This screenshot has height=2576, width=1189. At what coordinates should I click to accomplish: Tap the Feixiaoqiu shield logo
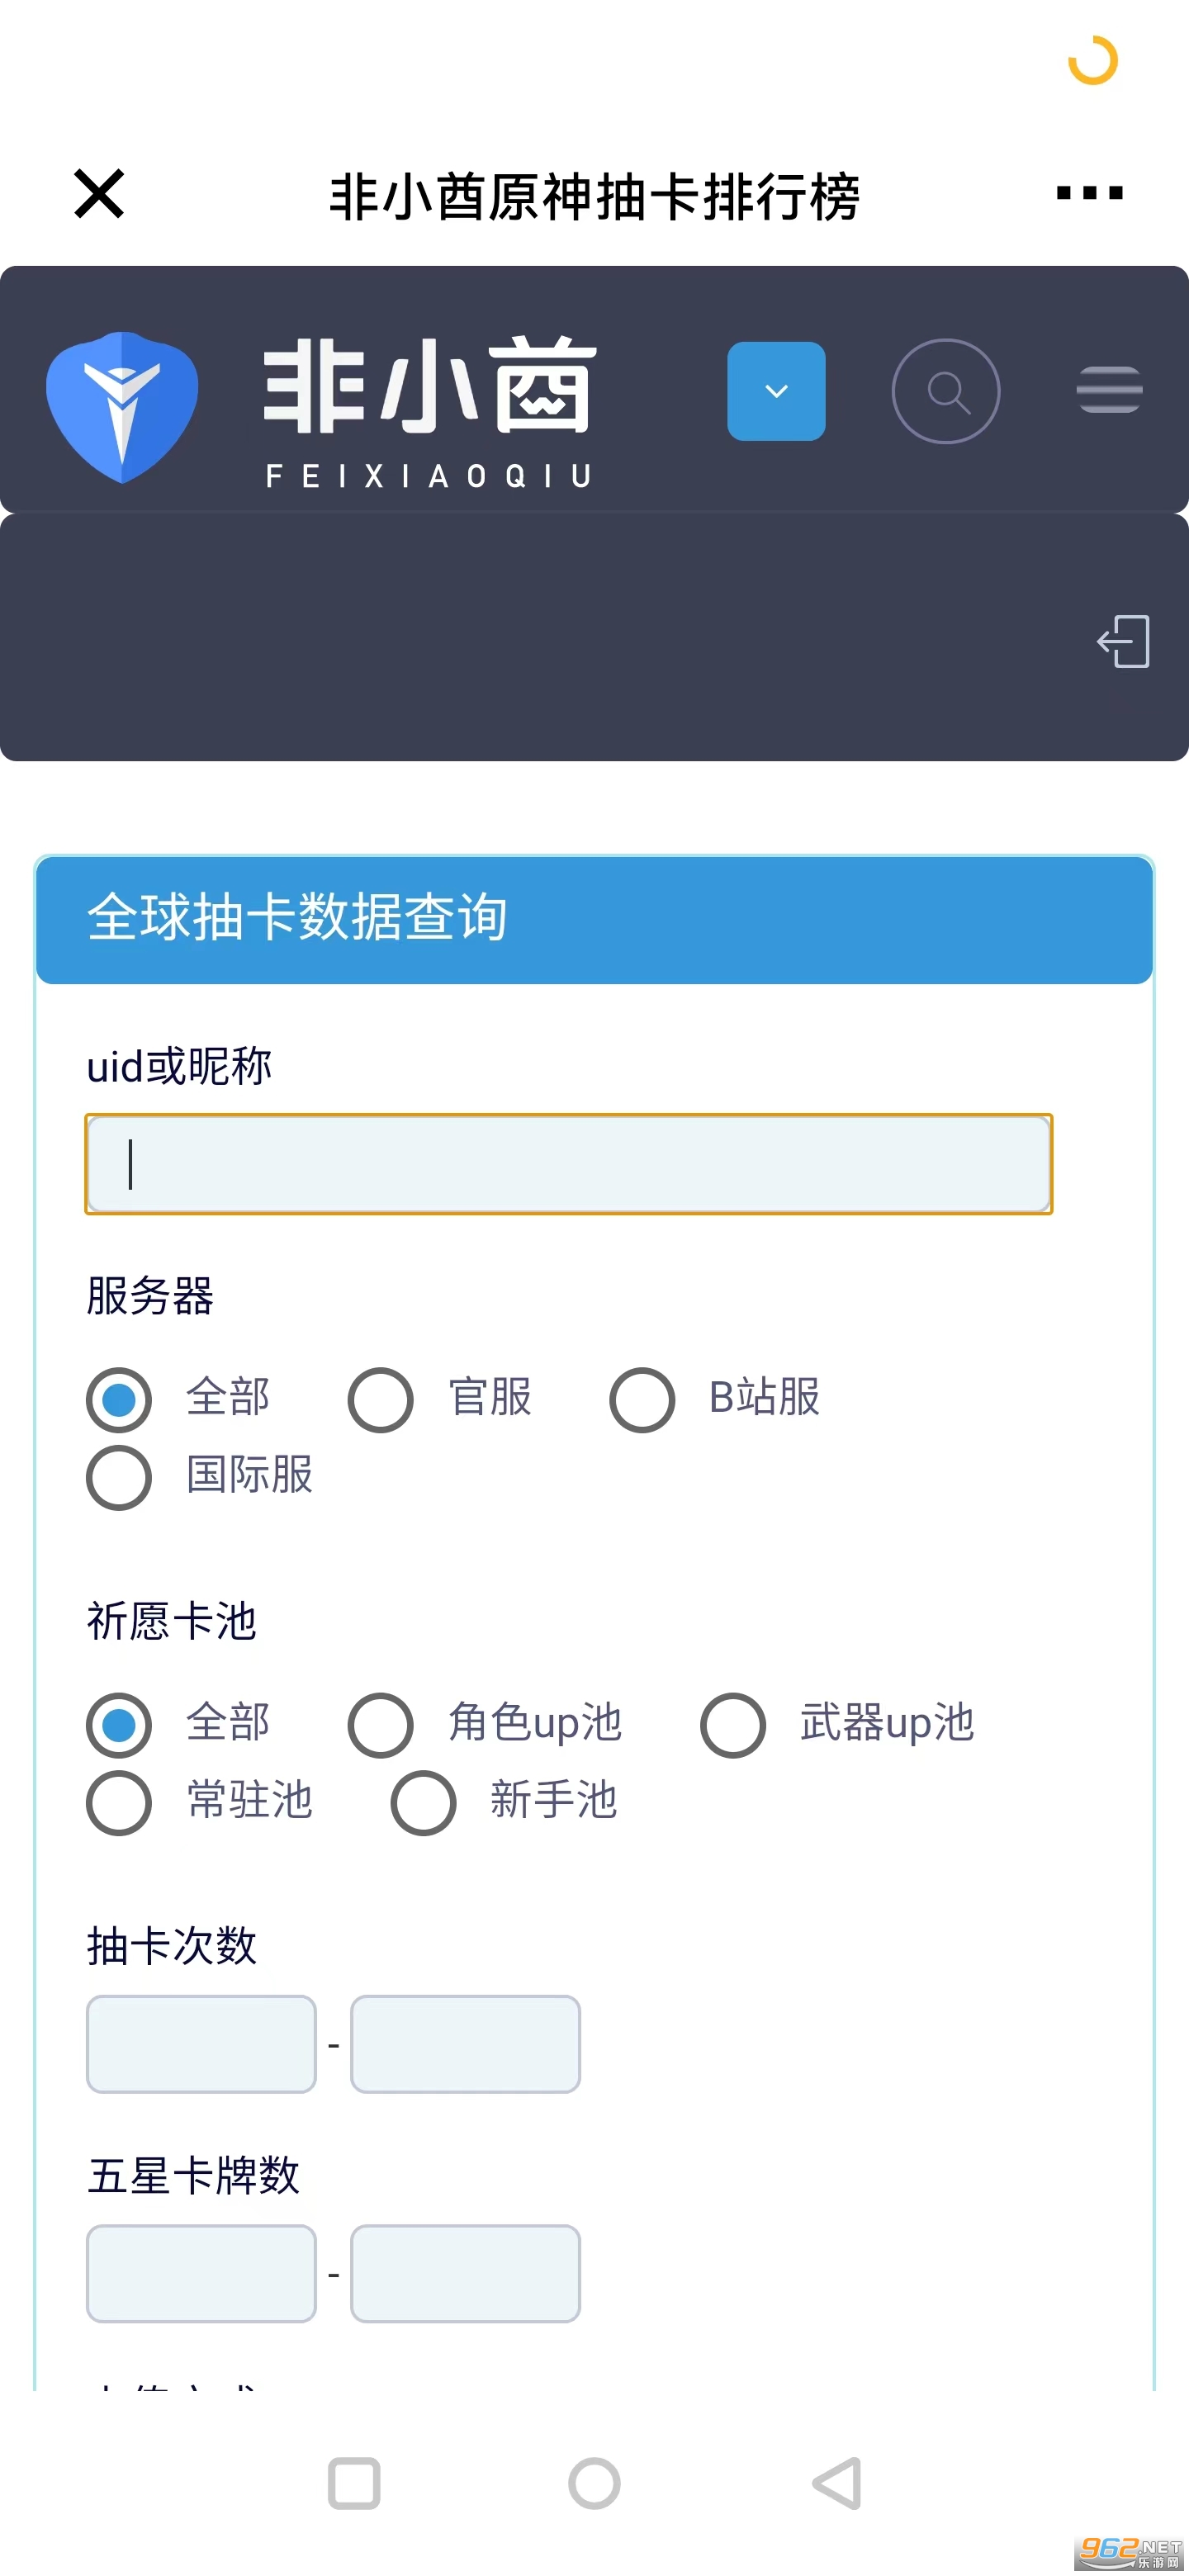pos(122,406)
